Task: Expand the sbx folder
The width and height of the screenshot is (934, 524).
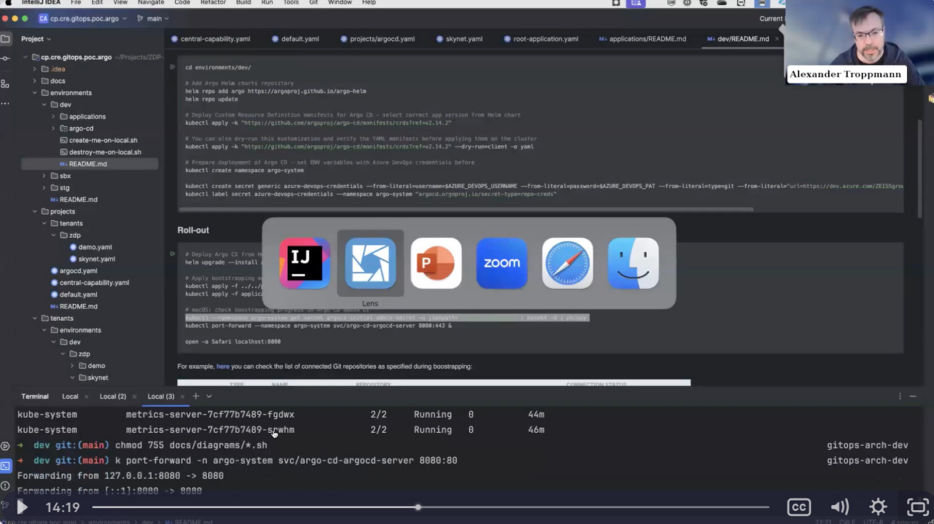Action: [x=44, y=176]
